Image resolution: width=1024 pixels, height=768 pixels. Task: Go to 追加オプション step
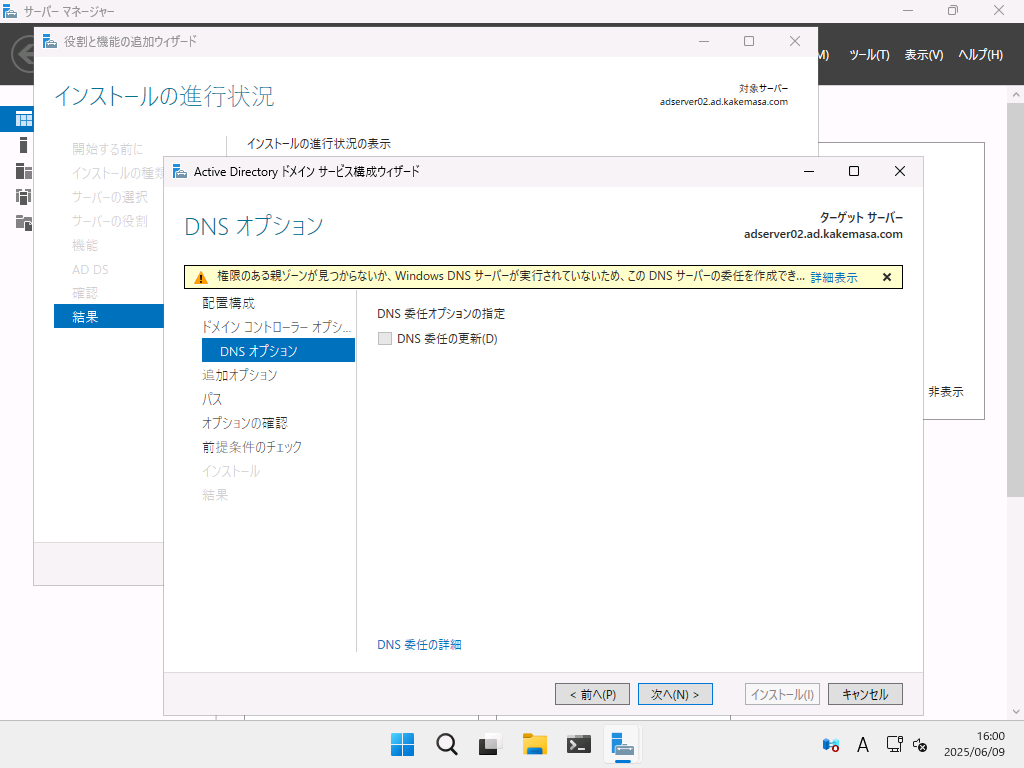(240, 375)
